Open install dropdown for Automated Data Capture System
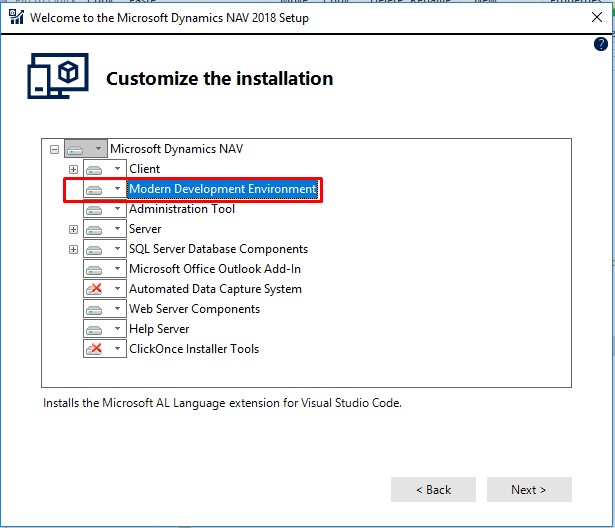615x528 pixels. (105, 289)
